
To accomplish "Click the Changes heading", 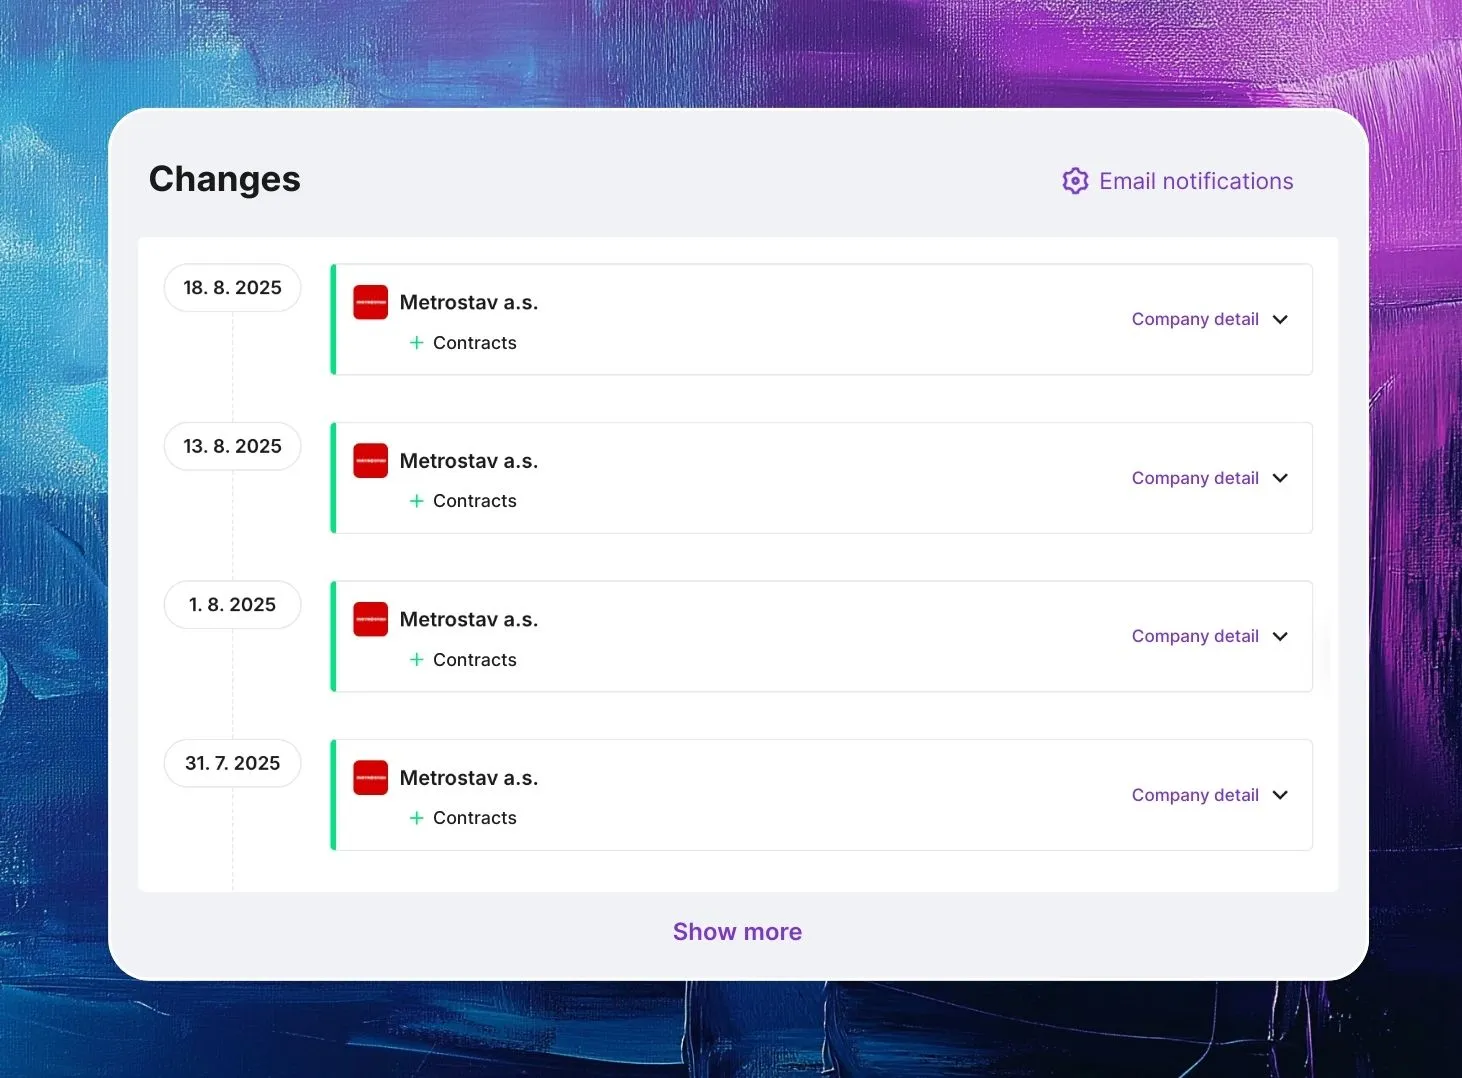I will pyautogui.click(x=225, y=179).
